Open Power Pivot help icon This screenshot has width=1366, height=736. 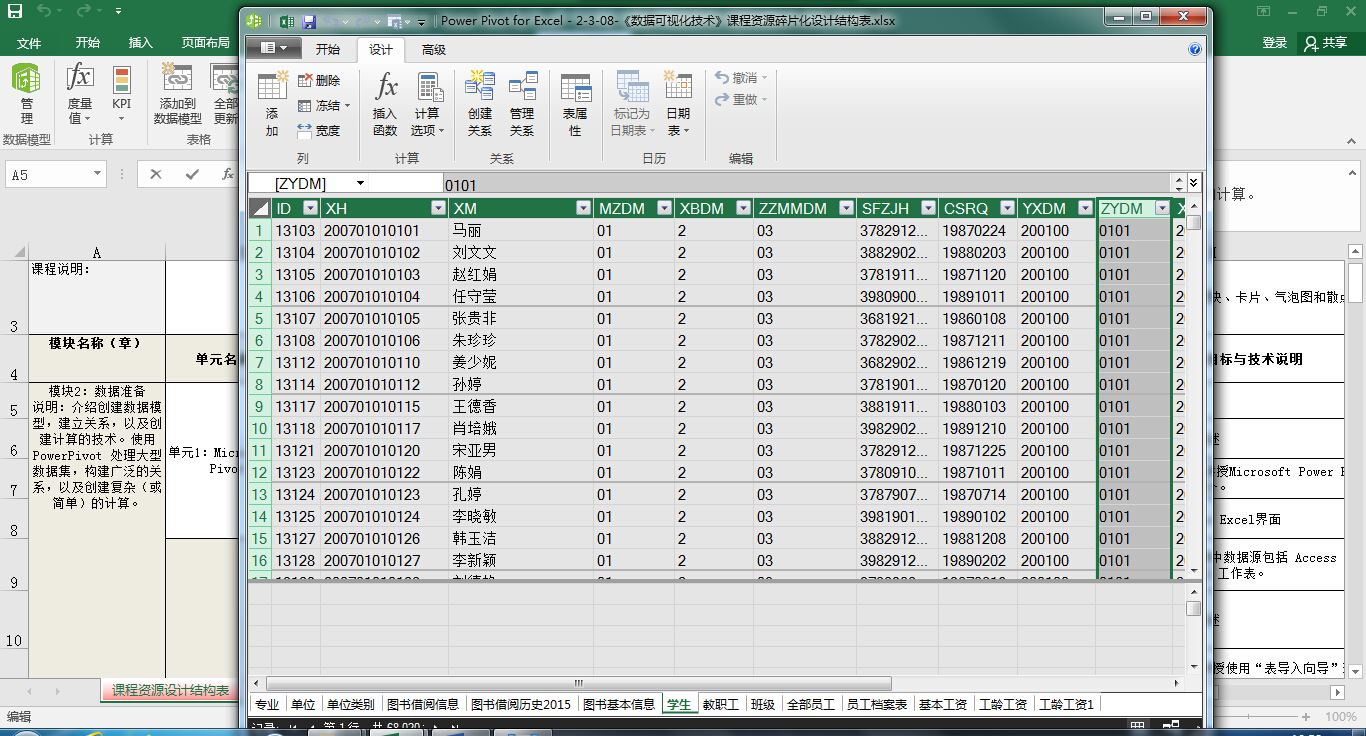point(1195,49)
